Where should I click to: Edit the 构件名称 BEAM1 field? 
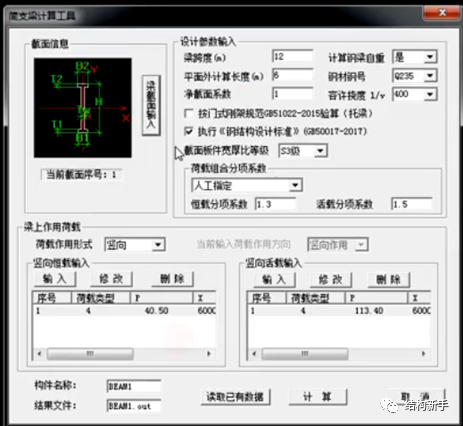pos(134,386)
